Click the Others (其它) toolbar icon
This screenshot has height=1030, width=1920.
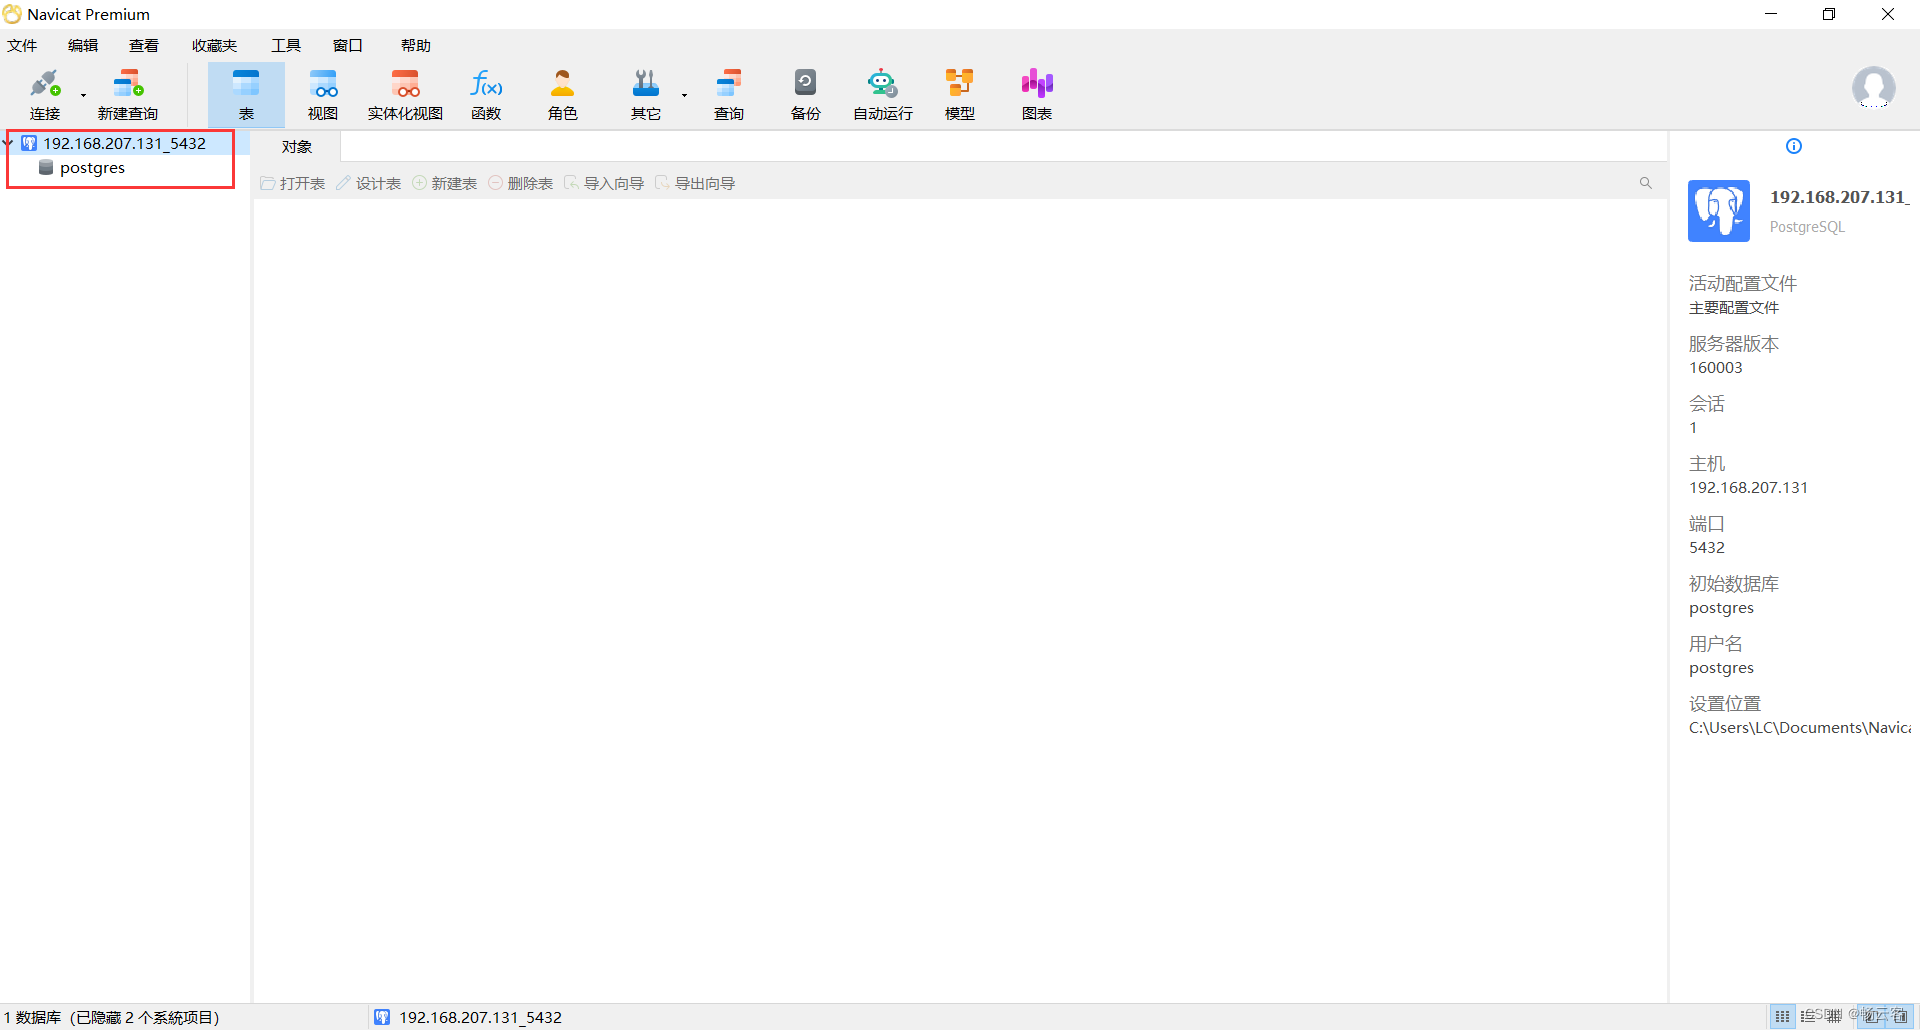[646, 94]
